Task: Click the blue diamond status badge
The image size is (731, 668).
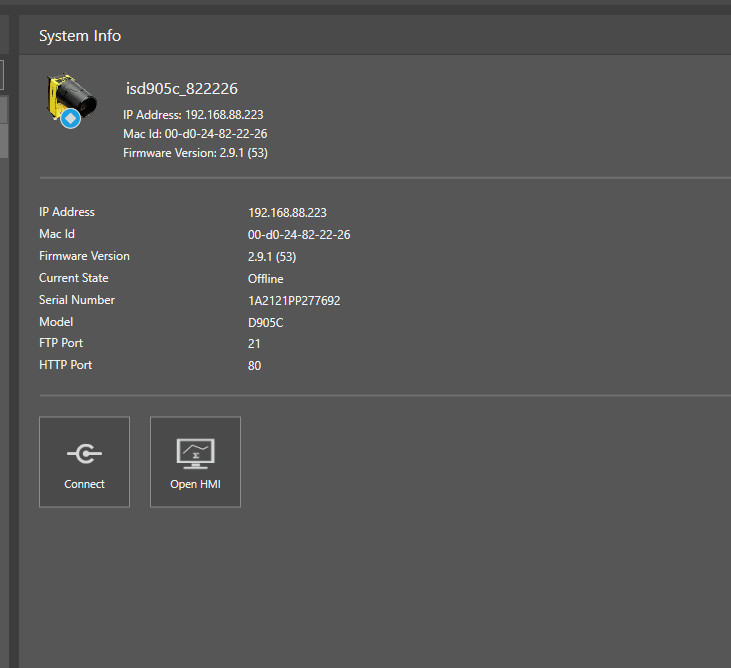Action: [x=71, y=118]
